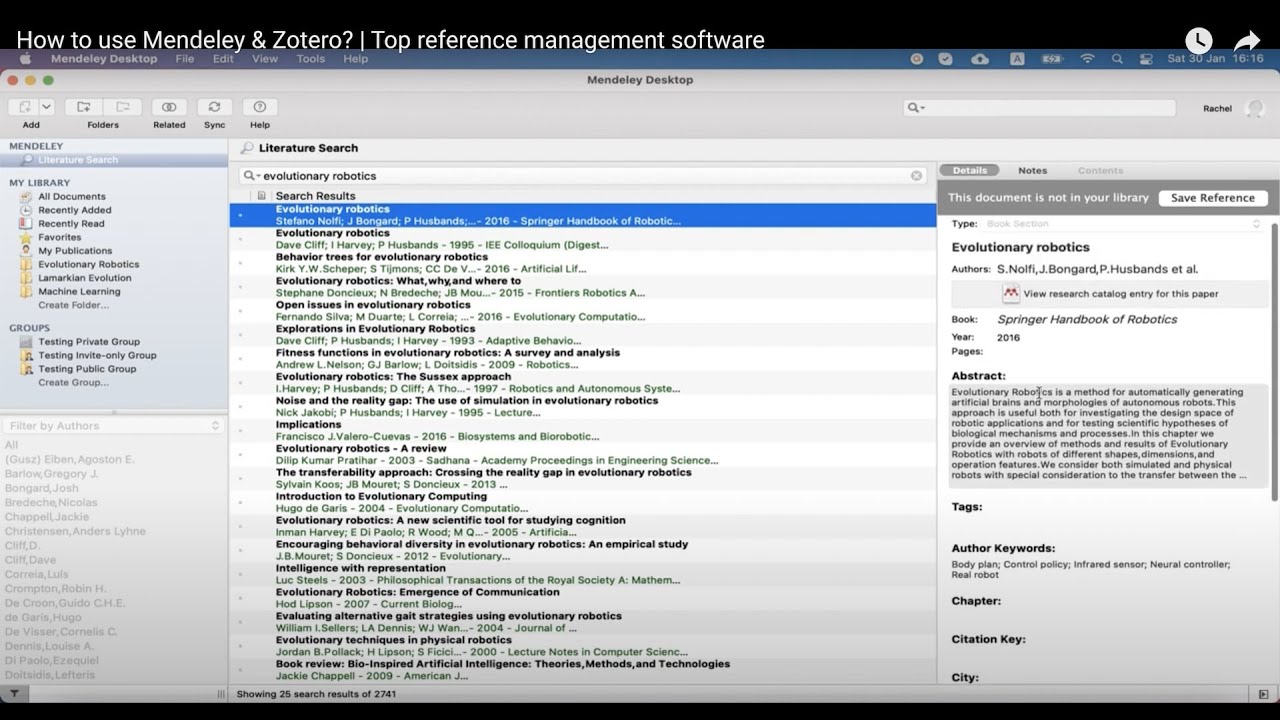Click the Create Group... link
The image size is (1280, 720).
point(73,382)
